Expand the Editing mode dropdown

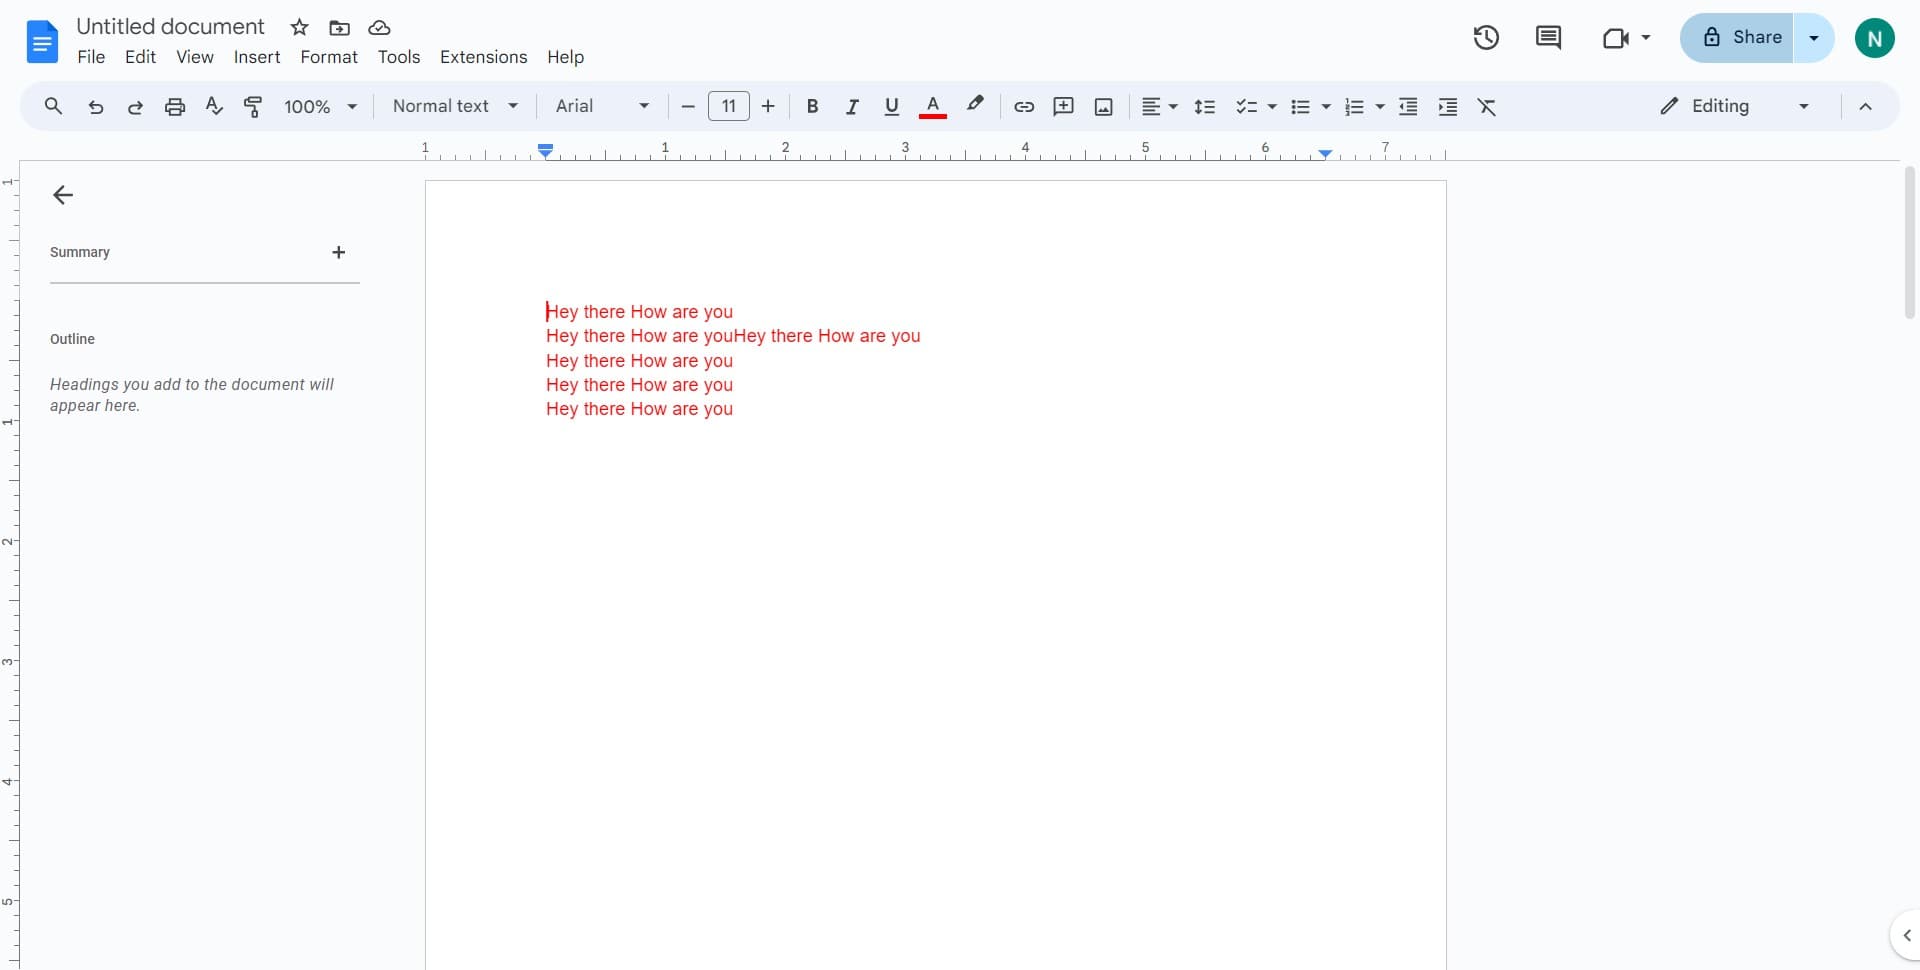coord(1735,106)
